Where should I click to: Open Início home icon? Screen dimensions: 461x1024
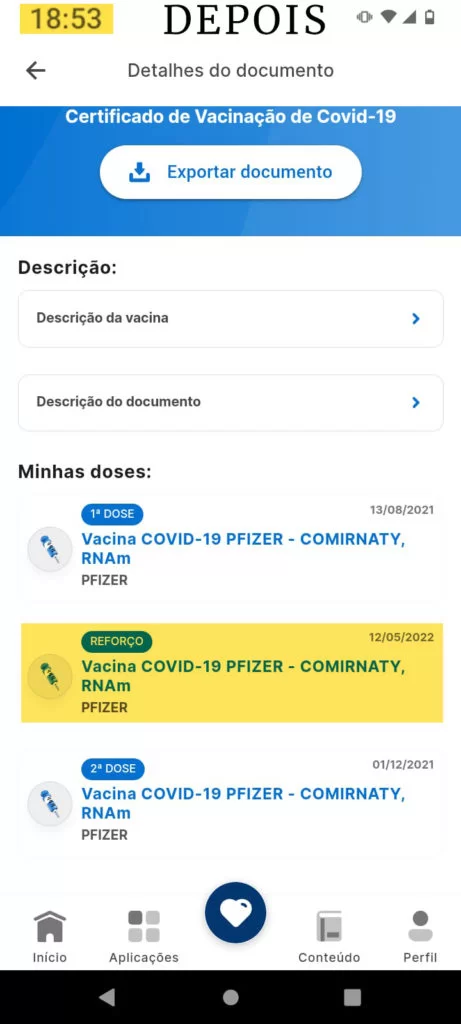click(x=50, y=925)
